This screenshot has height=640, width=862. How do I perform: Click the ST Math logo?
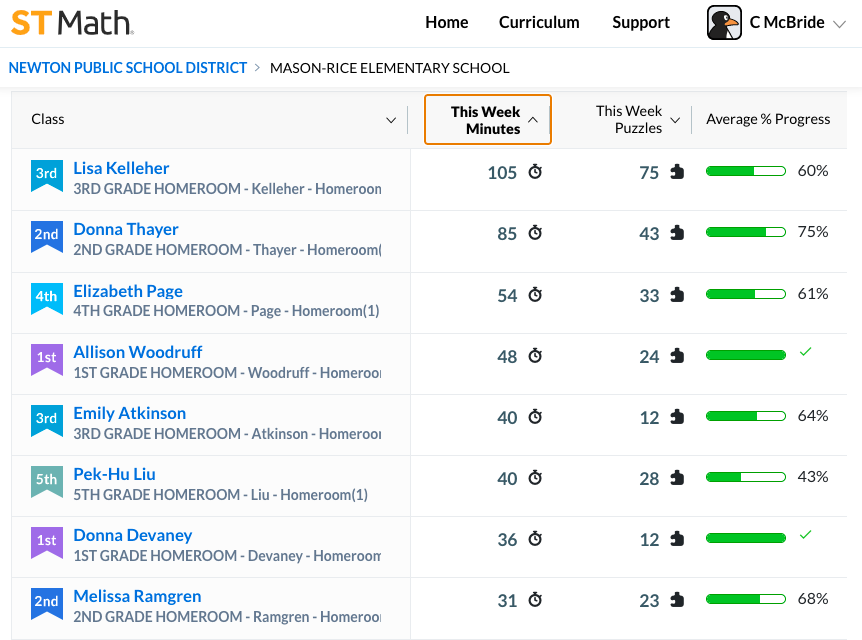pos(72,23)
